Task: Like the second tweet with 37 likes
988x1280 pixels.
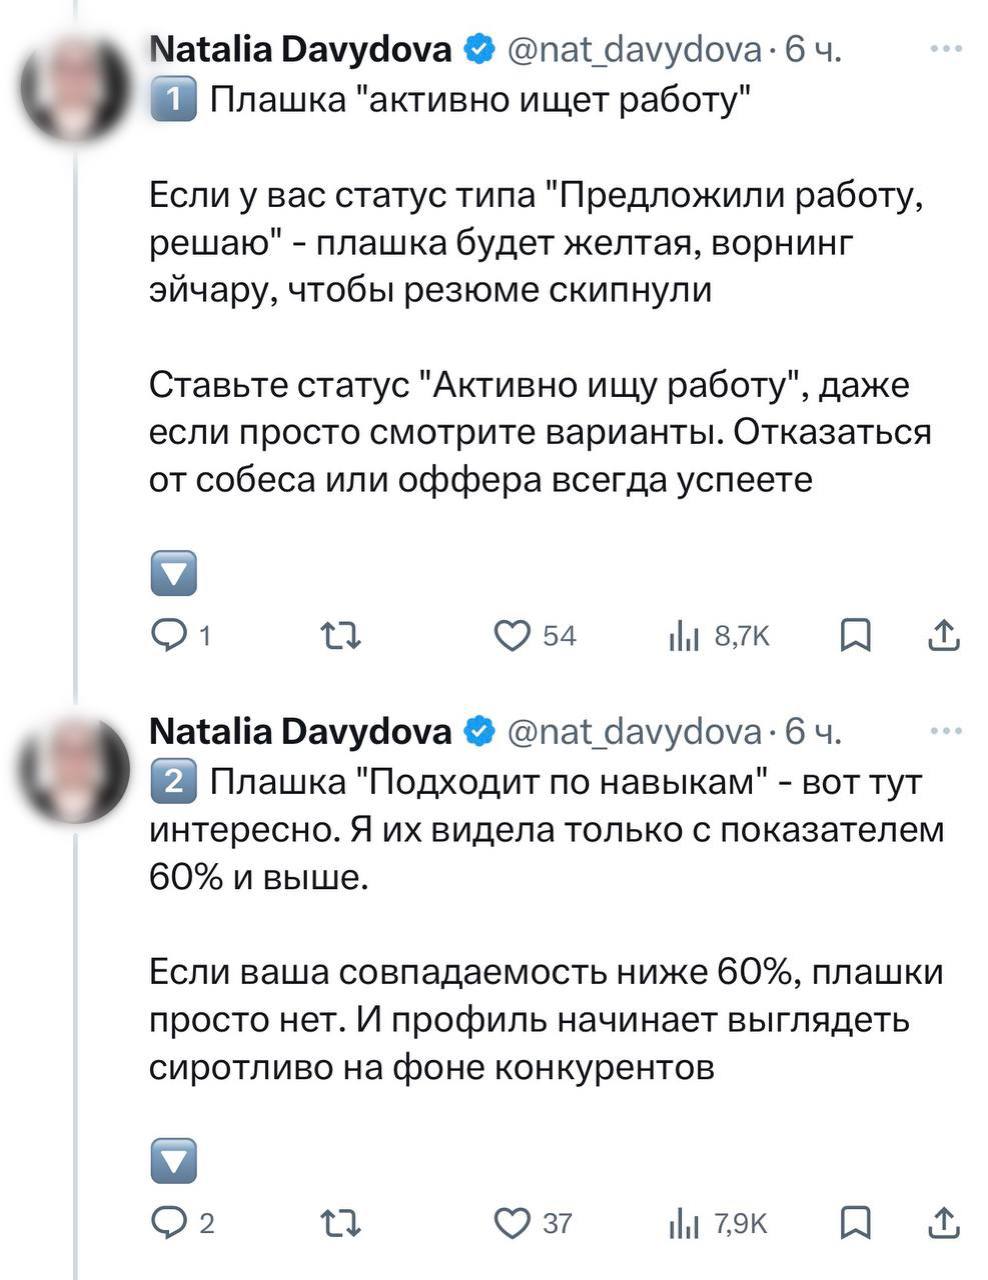Action: coord(513,1222)
